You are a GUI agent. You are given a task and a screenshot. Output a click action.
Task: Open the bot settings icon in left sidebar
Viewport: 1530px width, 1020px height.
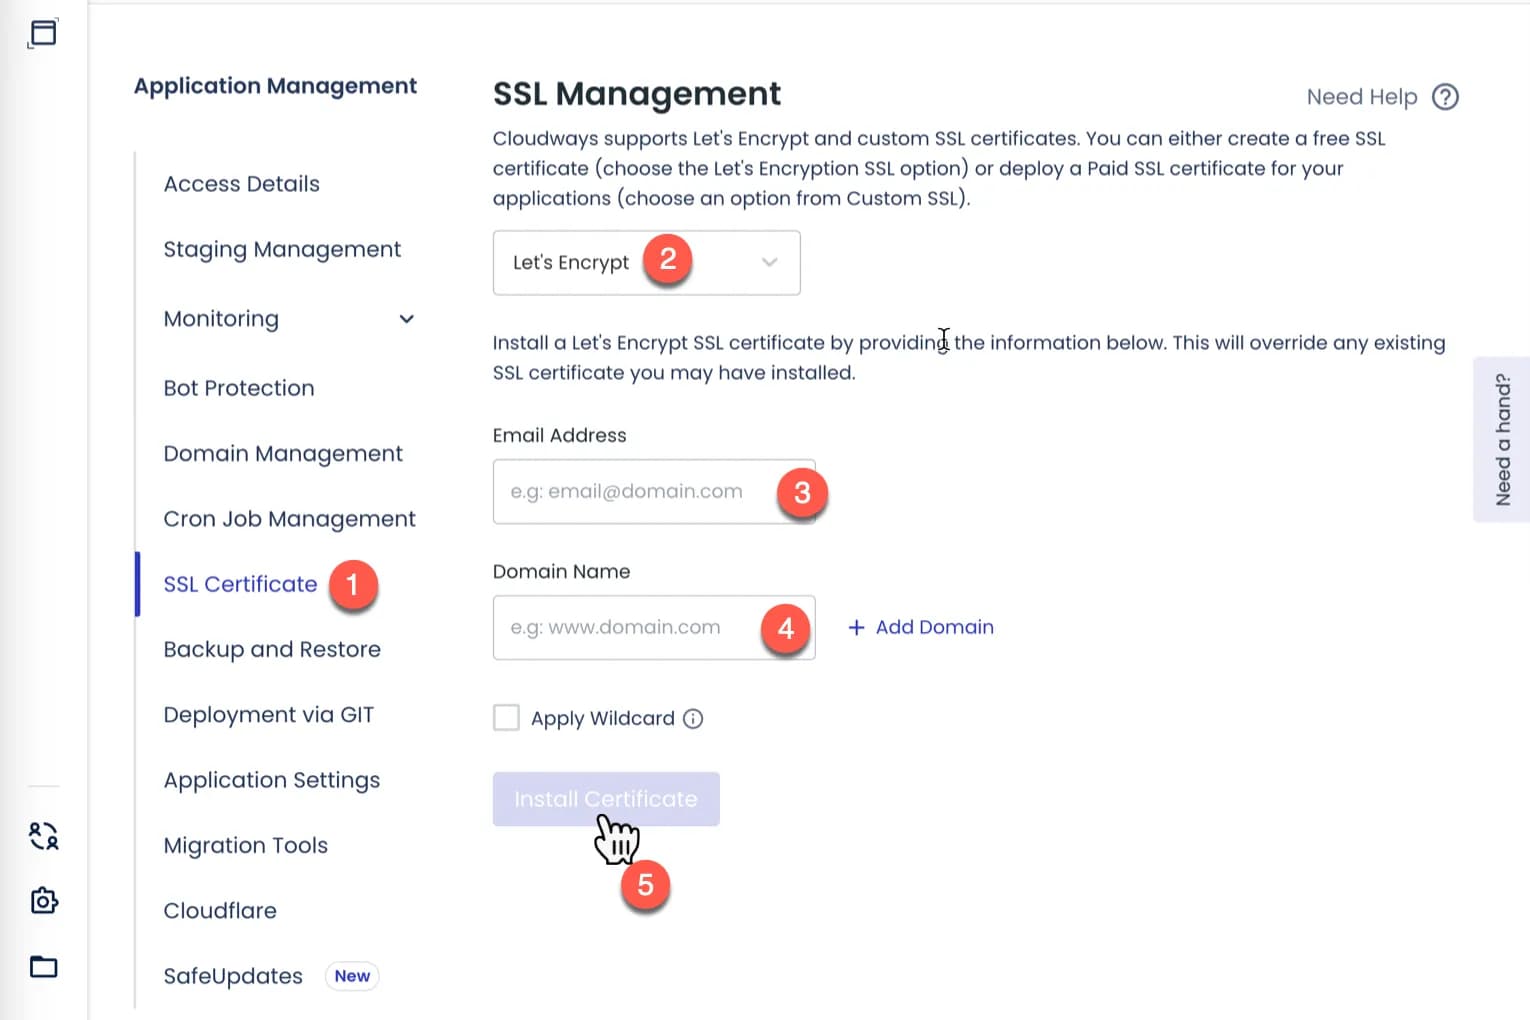coord(42,901)
